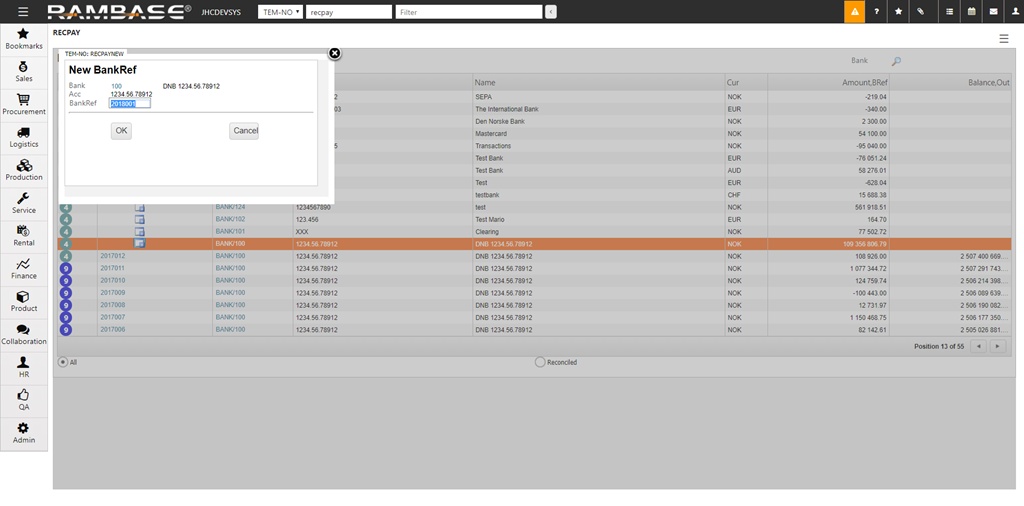Screen dimensions: 1024x506
Task: Open the Collaboration module
Action: pos(24,335)
